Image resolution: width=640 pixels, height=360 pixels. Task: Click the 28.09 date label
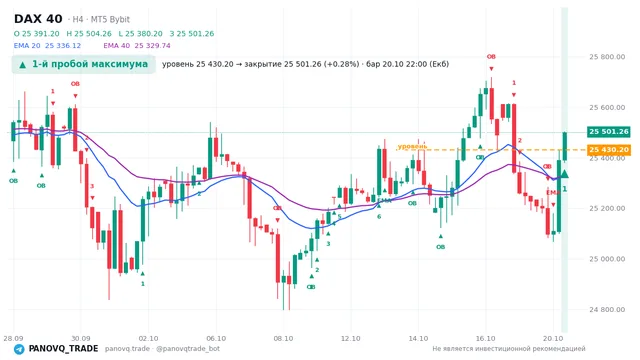click(x=13, y=339)
